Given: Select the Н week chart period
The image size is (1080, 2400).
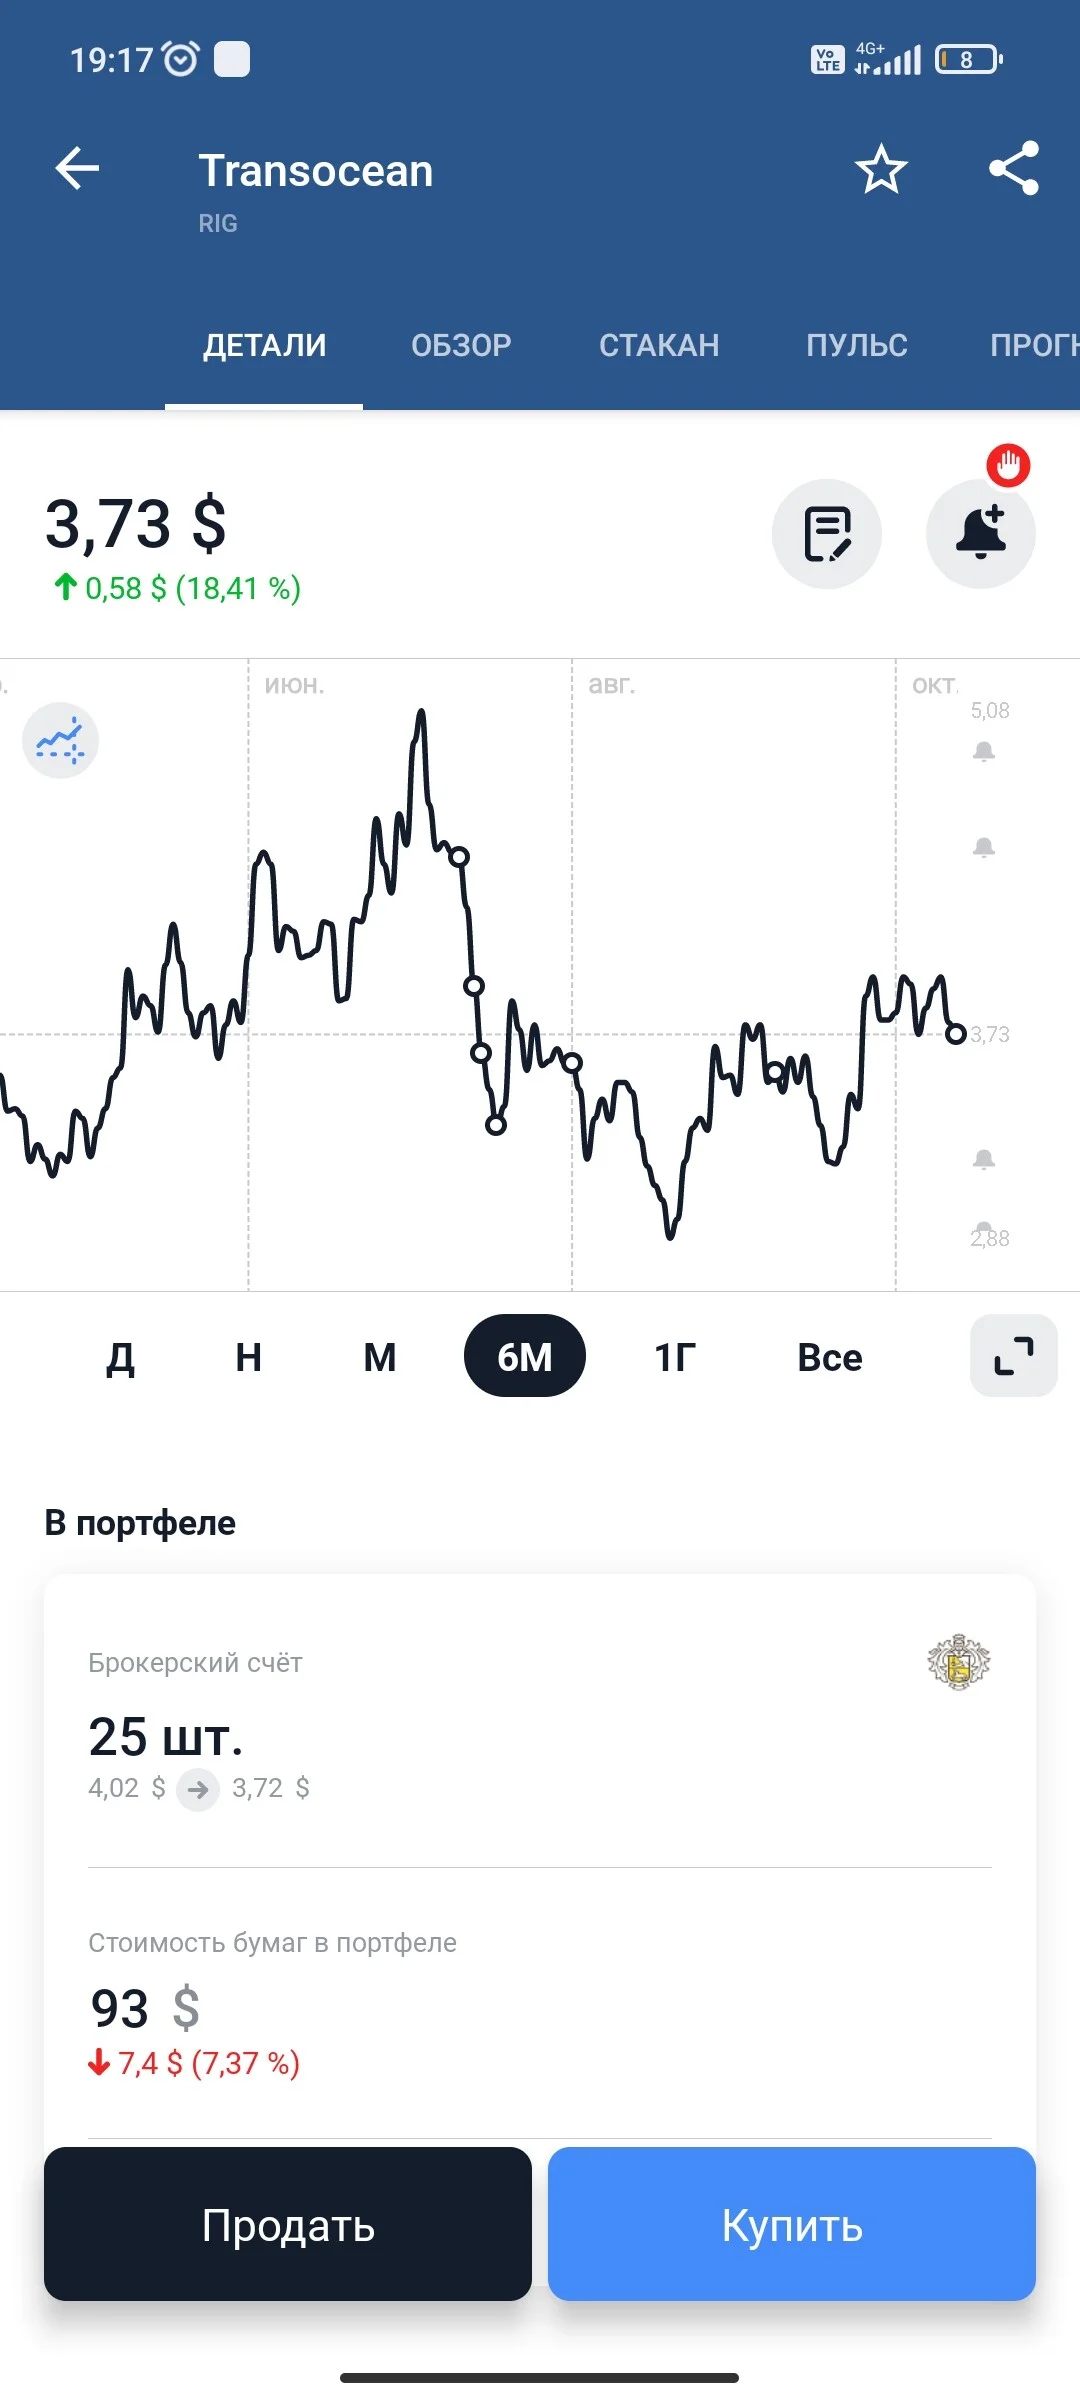Looking at the screenshot, I should tap(249, 1357).
